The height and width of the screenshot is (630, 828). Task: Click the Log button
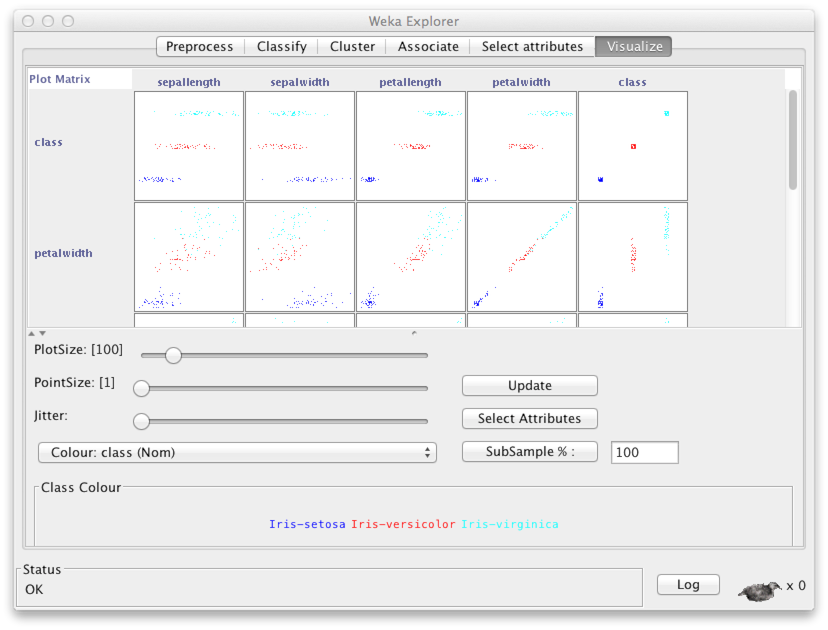688,585
